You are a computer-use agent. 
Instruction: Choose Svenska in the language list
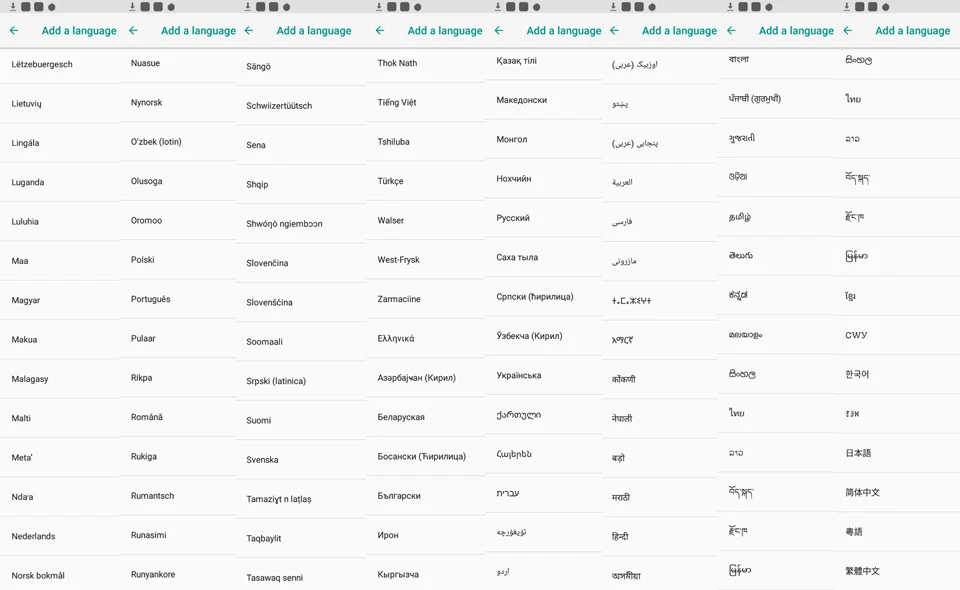click(x=301, y=460)
